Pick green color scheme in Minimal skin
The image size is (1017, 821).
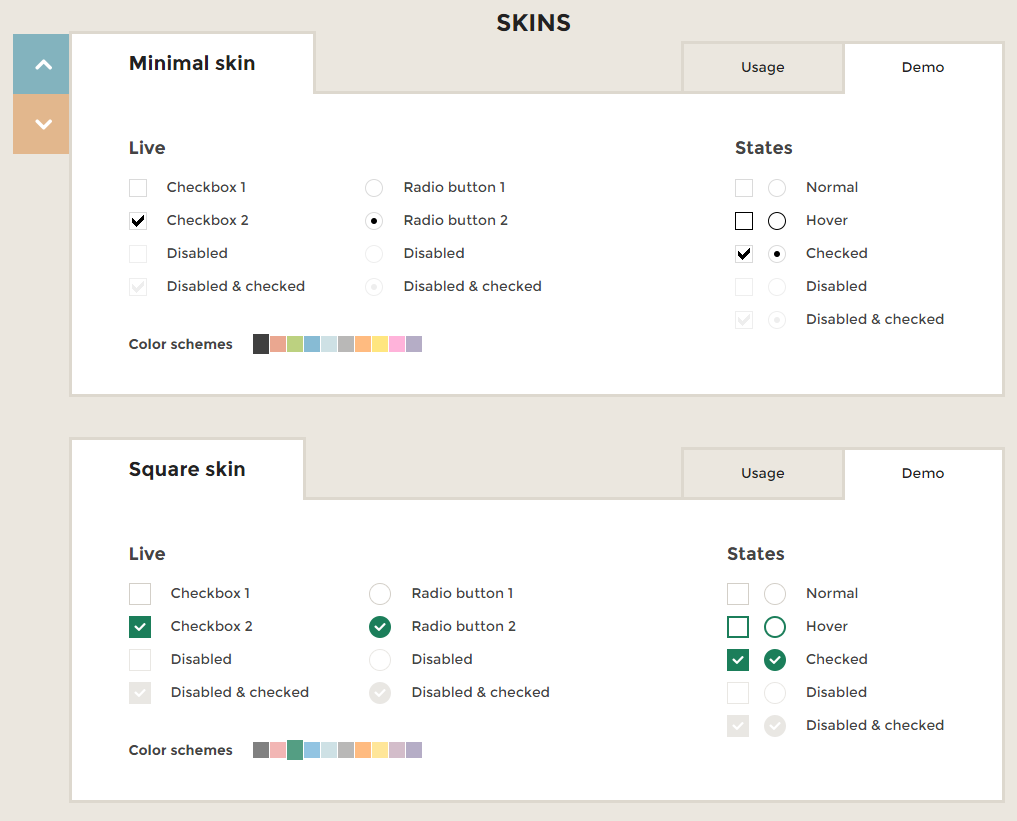tap(294, 344)
